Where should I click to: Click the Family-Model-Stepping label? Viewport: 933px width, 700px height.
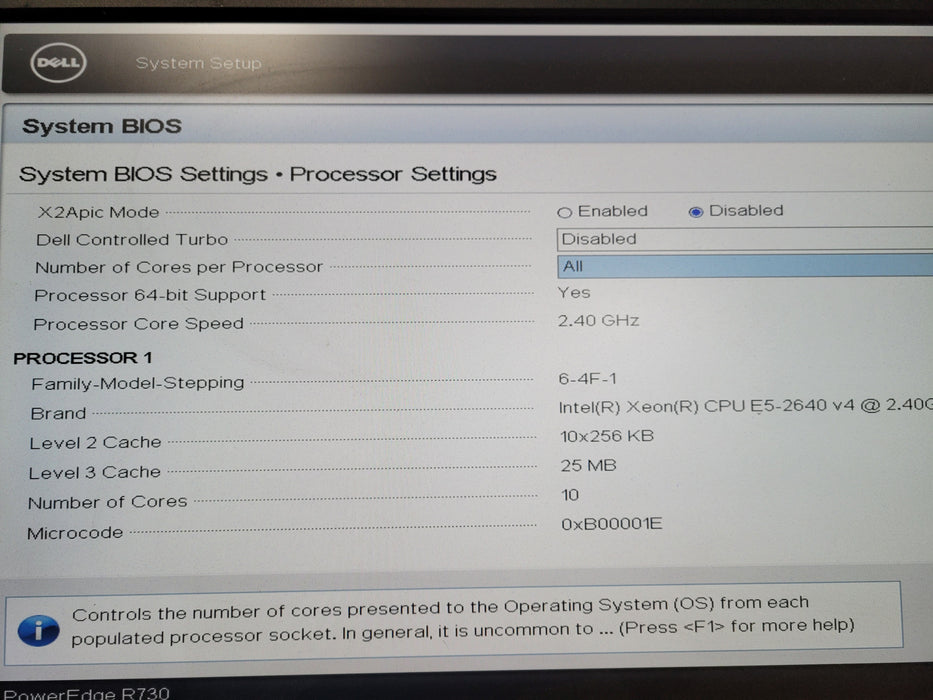click(138, 383)
